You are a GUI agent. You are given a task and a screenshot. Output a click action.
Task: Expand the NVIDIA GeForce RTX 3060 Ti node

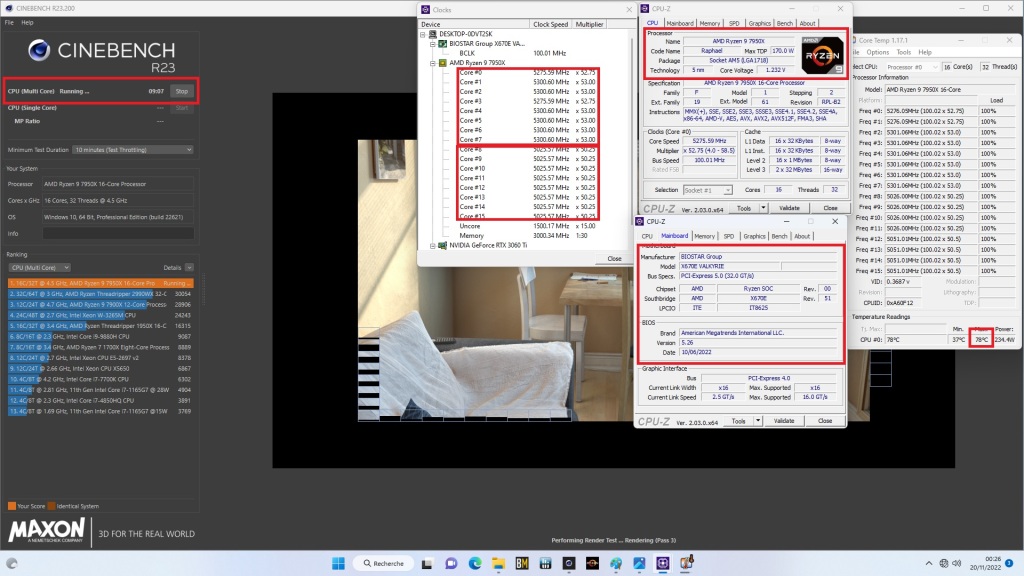[x=432, y=246]
